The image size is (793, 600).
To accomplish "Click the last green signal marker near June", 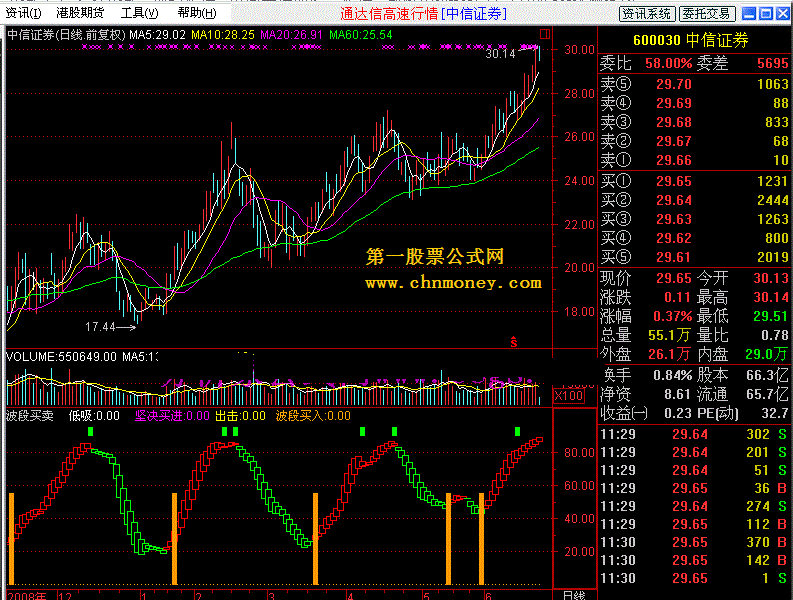I will point(517,432).
